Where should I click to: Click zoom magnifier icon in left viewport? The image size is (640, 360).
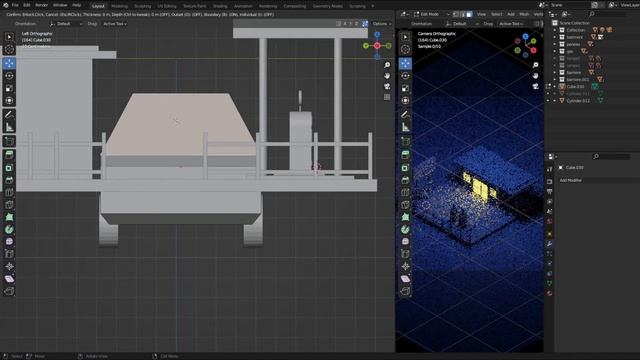pyautogui.click(x=387, y=65)
